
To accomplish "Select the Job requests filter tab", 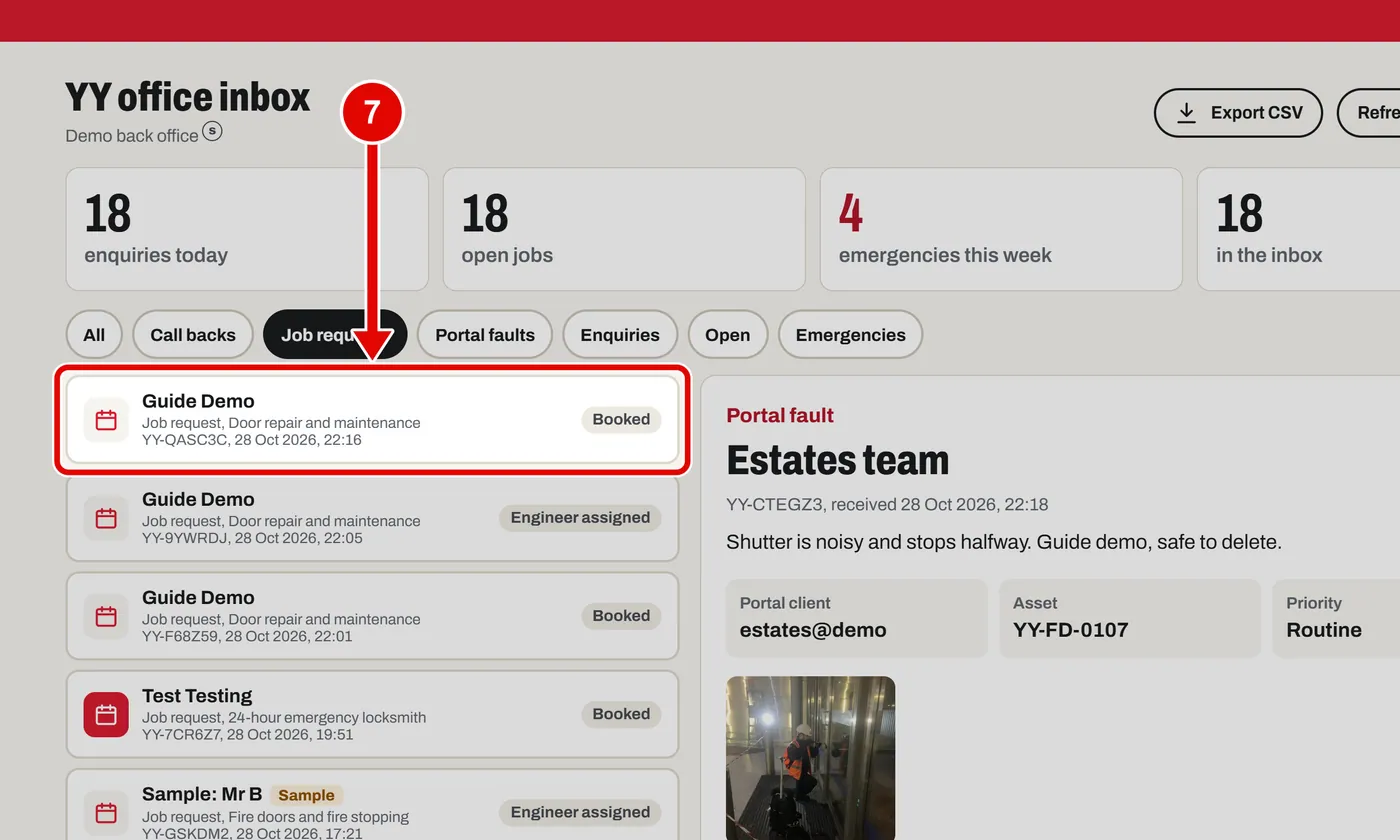I will (x=335, y=335).
